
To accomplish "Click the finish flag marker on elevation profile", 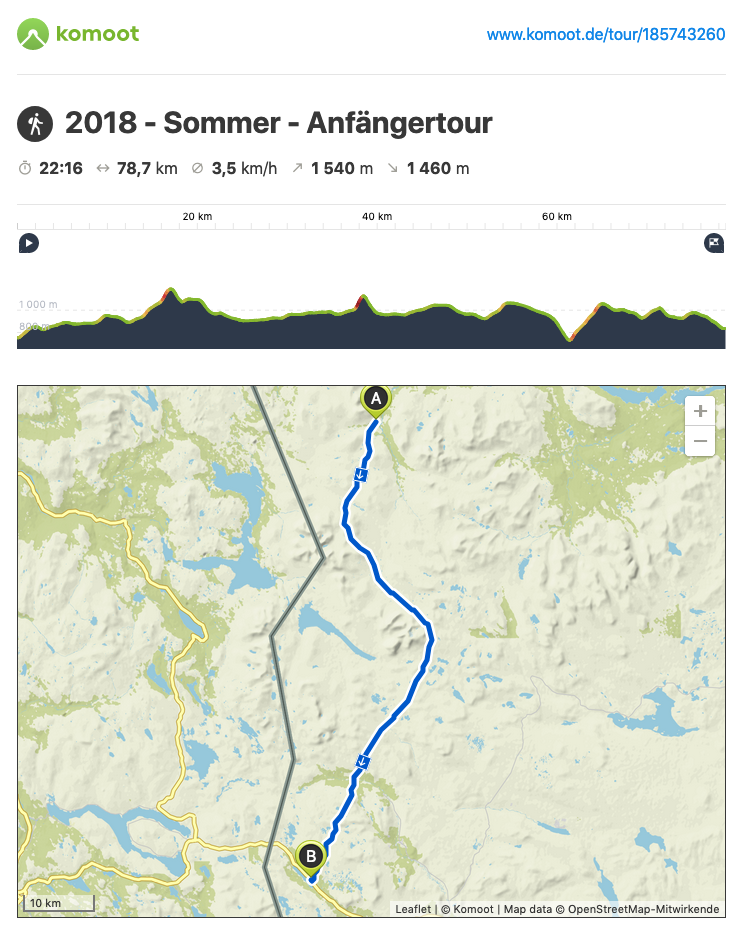I will 714,243.
